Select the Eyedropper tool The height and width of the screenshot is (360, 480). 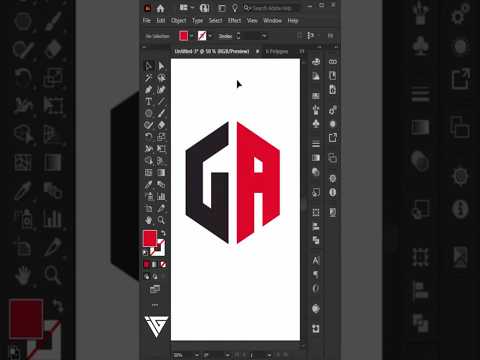(x=149, y=184)
